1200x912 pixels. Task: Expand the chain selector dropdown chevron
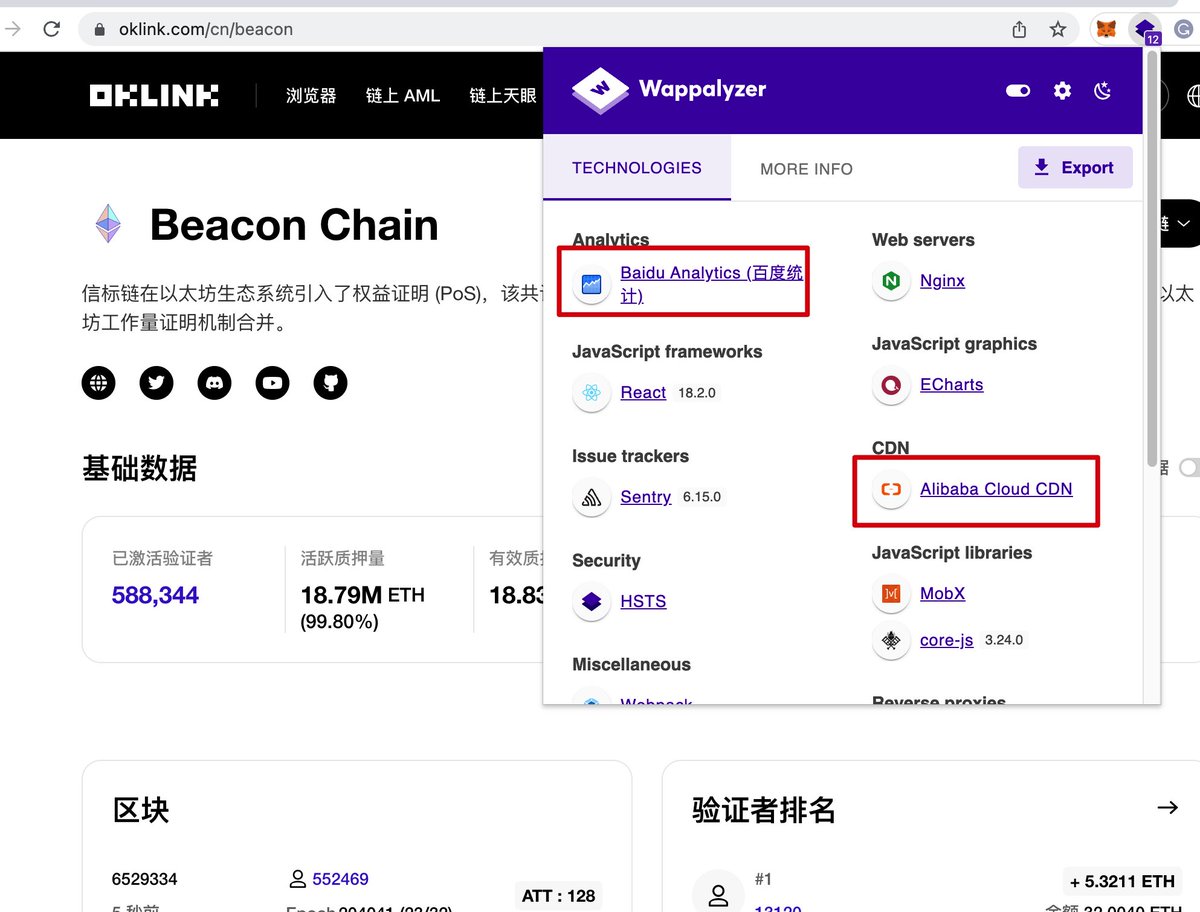pos(1183,222)
